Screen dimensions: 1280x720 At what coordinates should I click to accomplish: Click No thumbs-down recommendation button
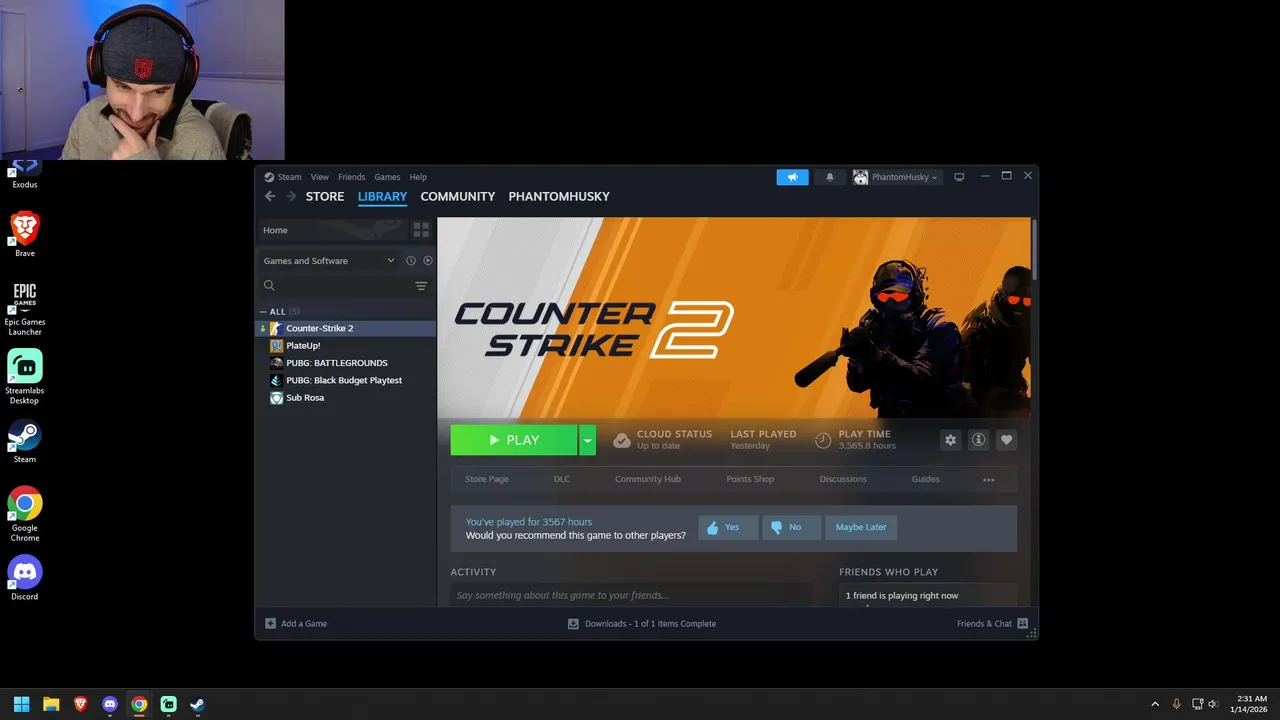click(x=791, y=527)
